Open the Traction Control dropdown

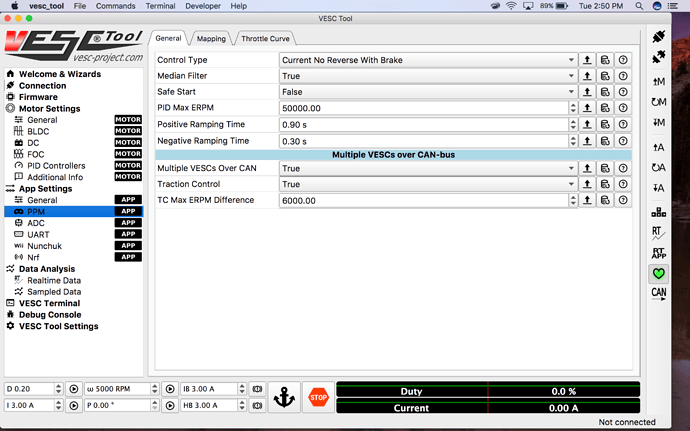pos(424,184)
